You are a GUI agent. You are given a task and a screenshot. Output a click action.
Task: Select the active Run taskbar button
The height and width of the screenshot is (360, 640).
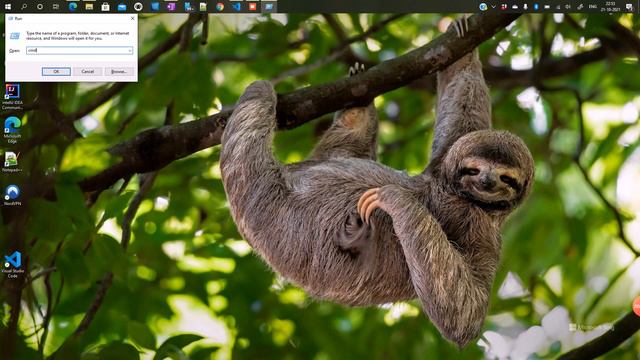point(269,7)
